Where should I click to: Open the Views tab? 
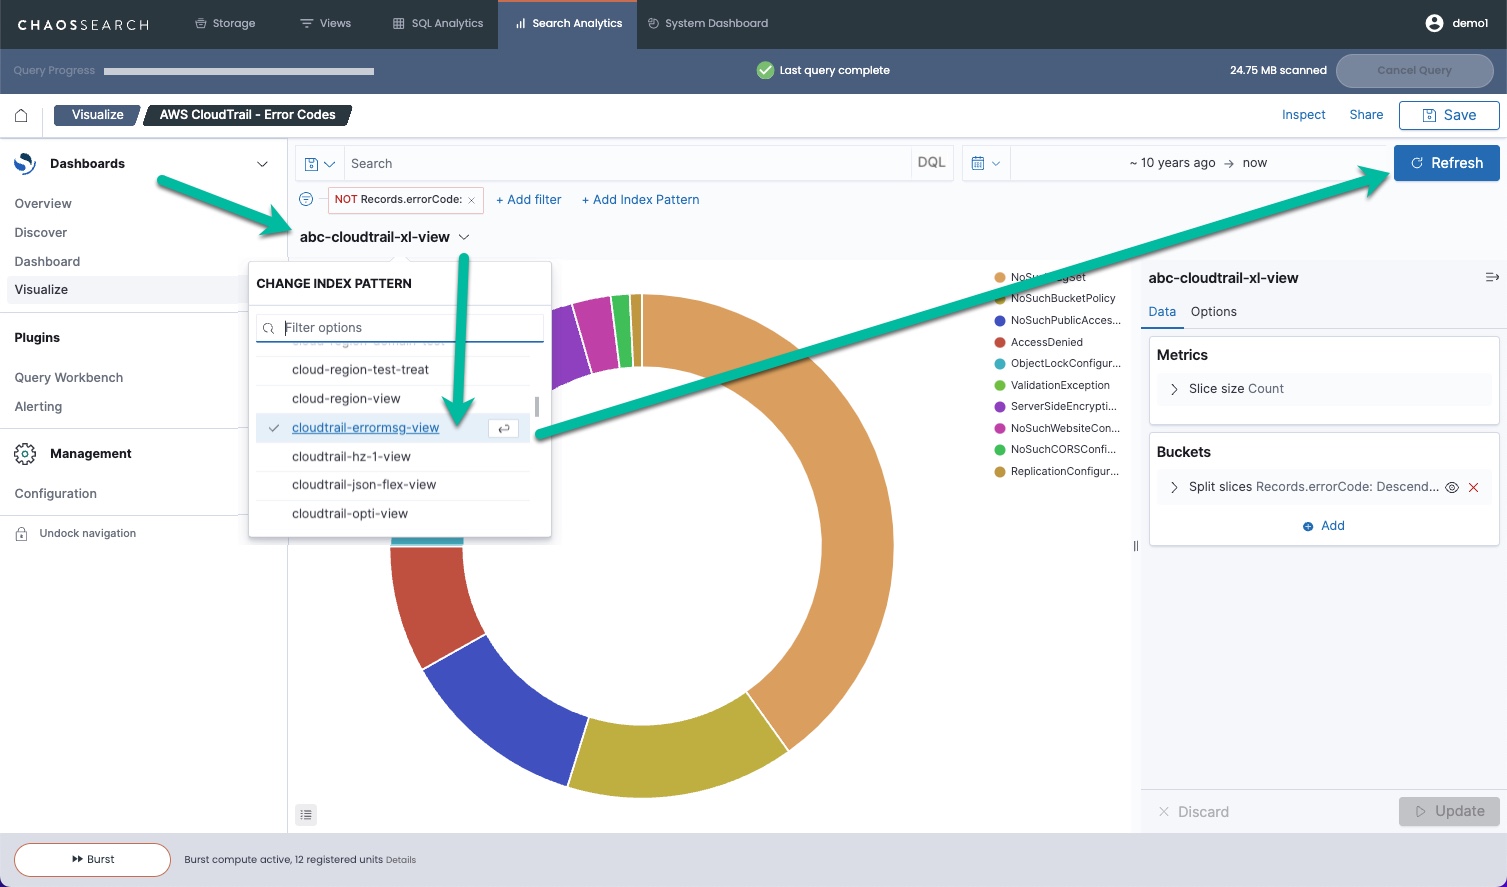[x=326, y=23]
